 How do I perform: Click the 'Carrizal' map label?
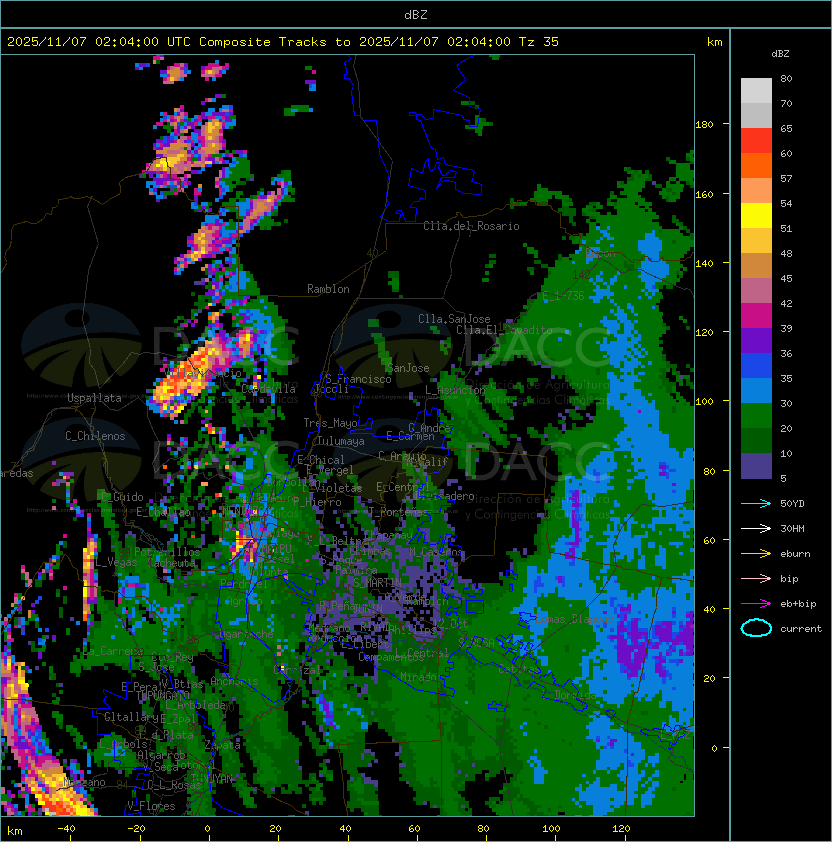click(298, 670)
